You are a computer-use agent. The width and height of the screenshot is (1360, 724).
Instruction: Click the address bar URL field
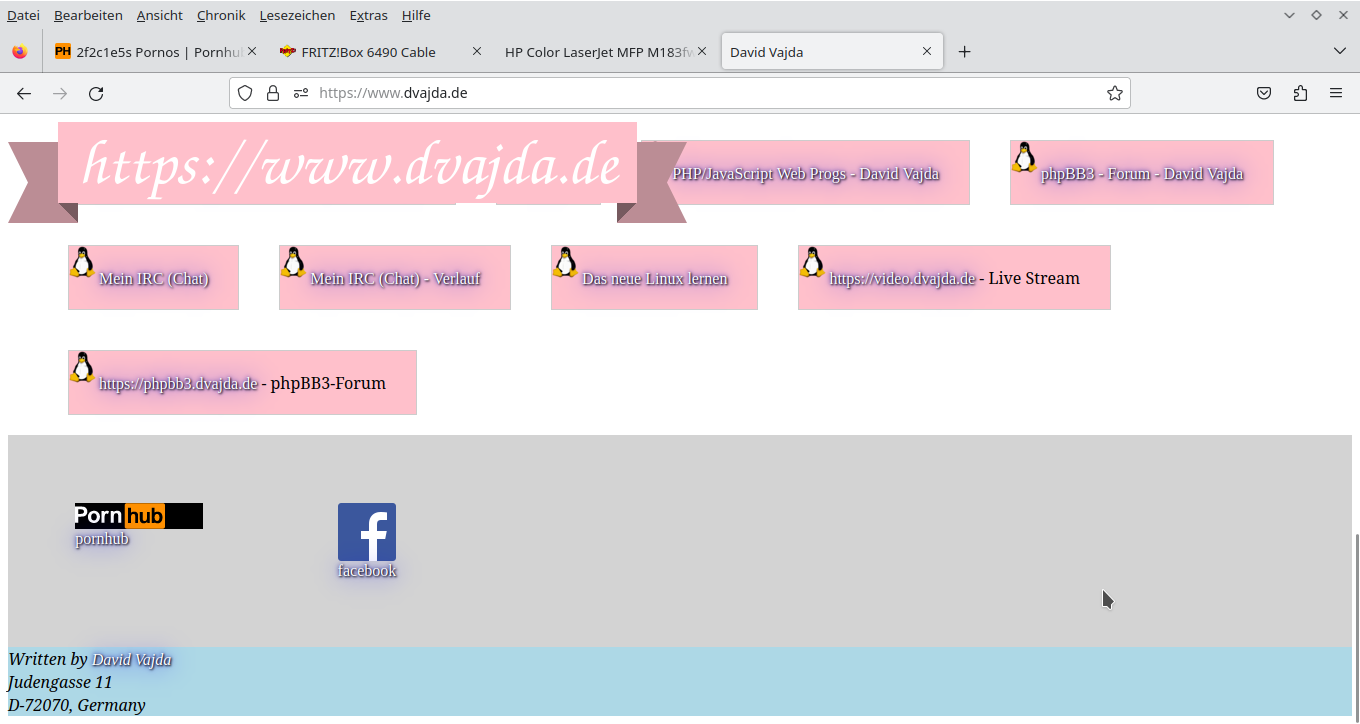(700, 93)
